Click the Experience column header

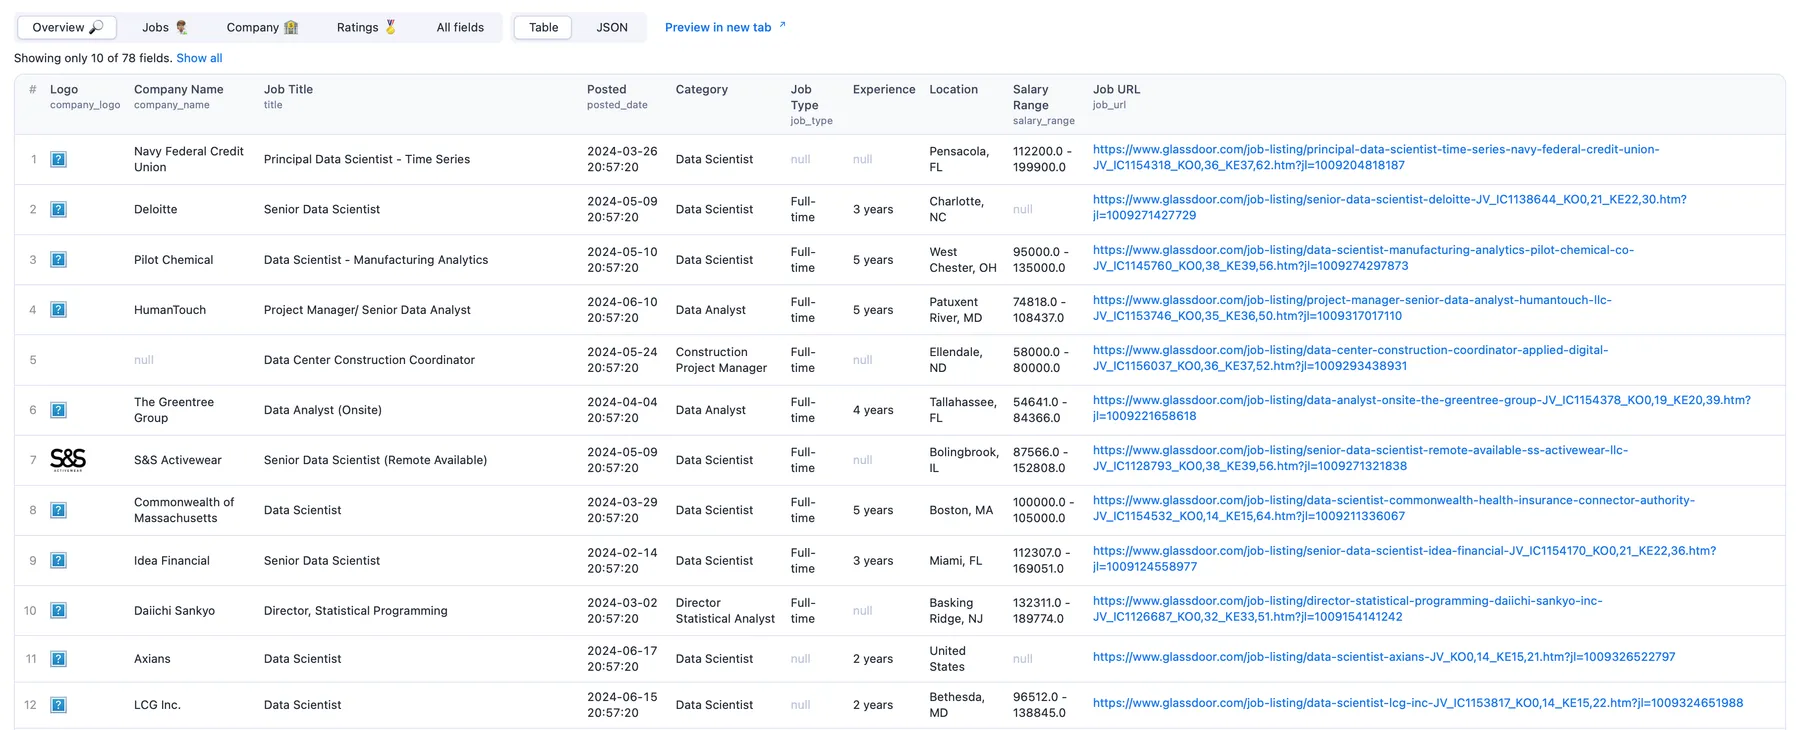[x=884, y=89]
